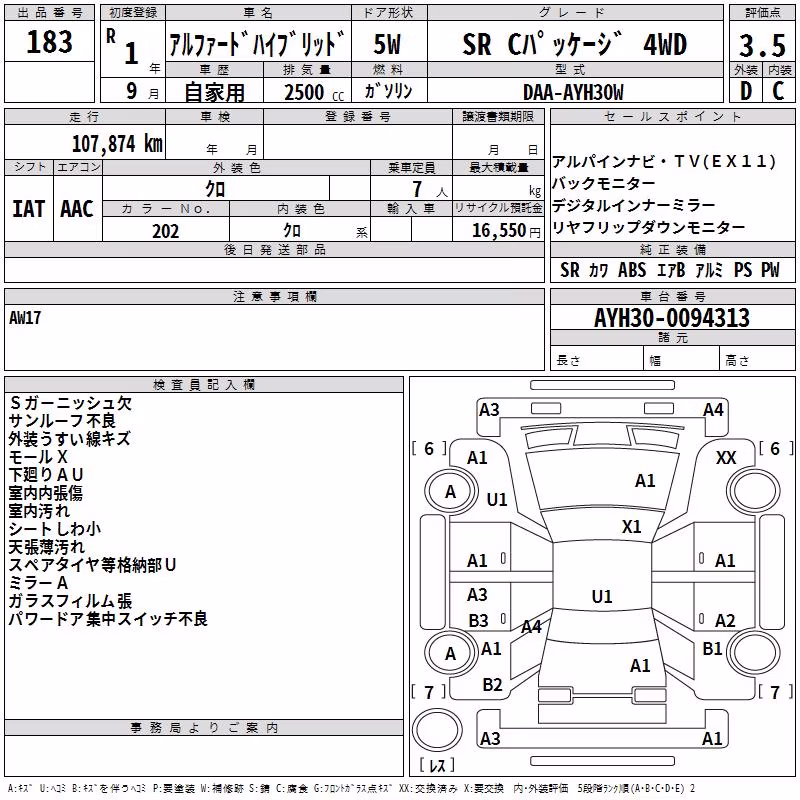This screenshot has width=800, height=800.
Task: Click the 検査員記入欄 header
Action: click(204, 385)
